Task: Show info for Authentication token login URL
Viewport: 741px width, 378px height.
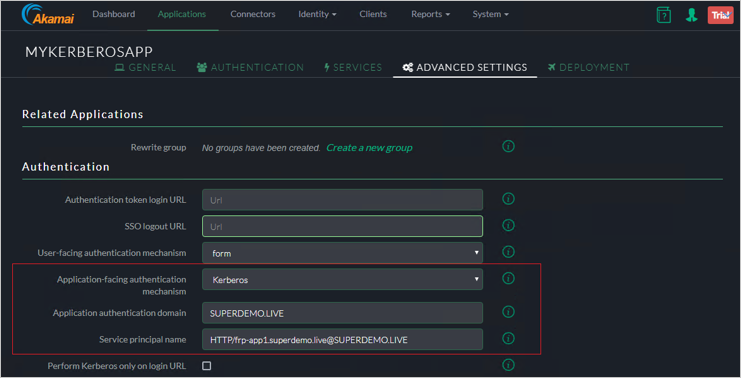Action: coord(508,199)
